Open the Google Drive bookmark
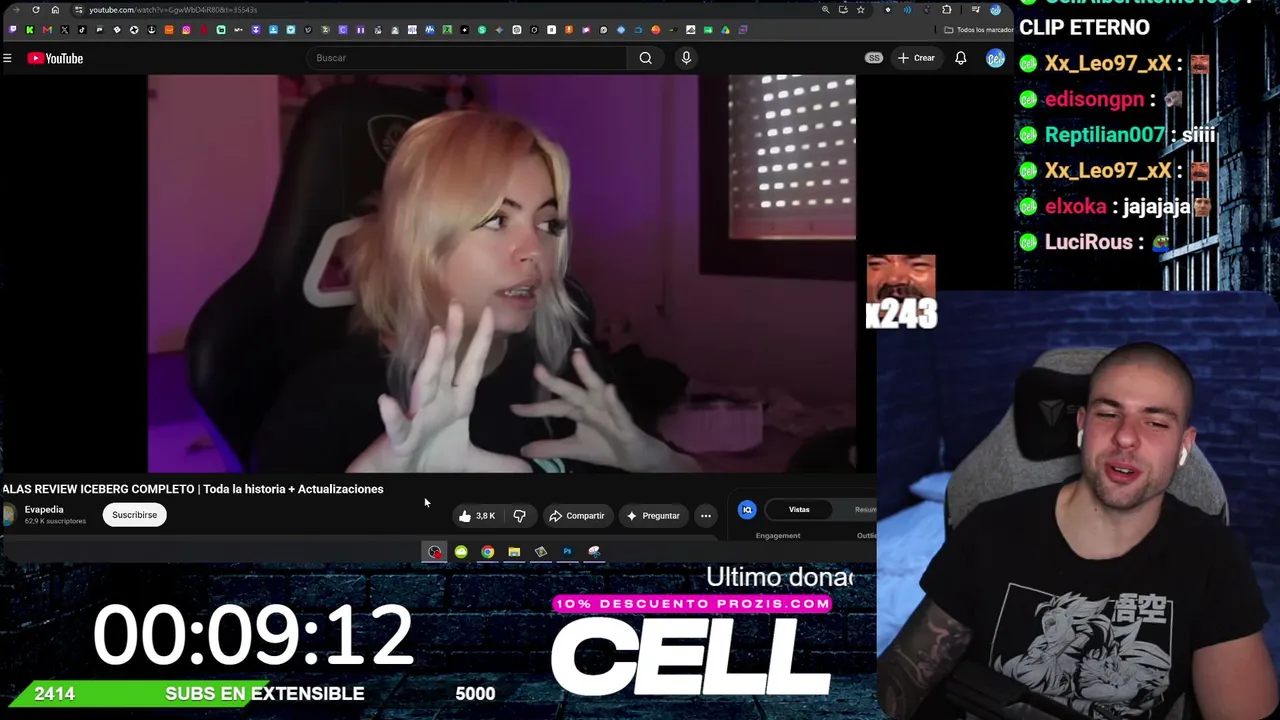 point(725,30)
